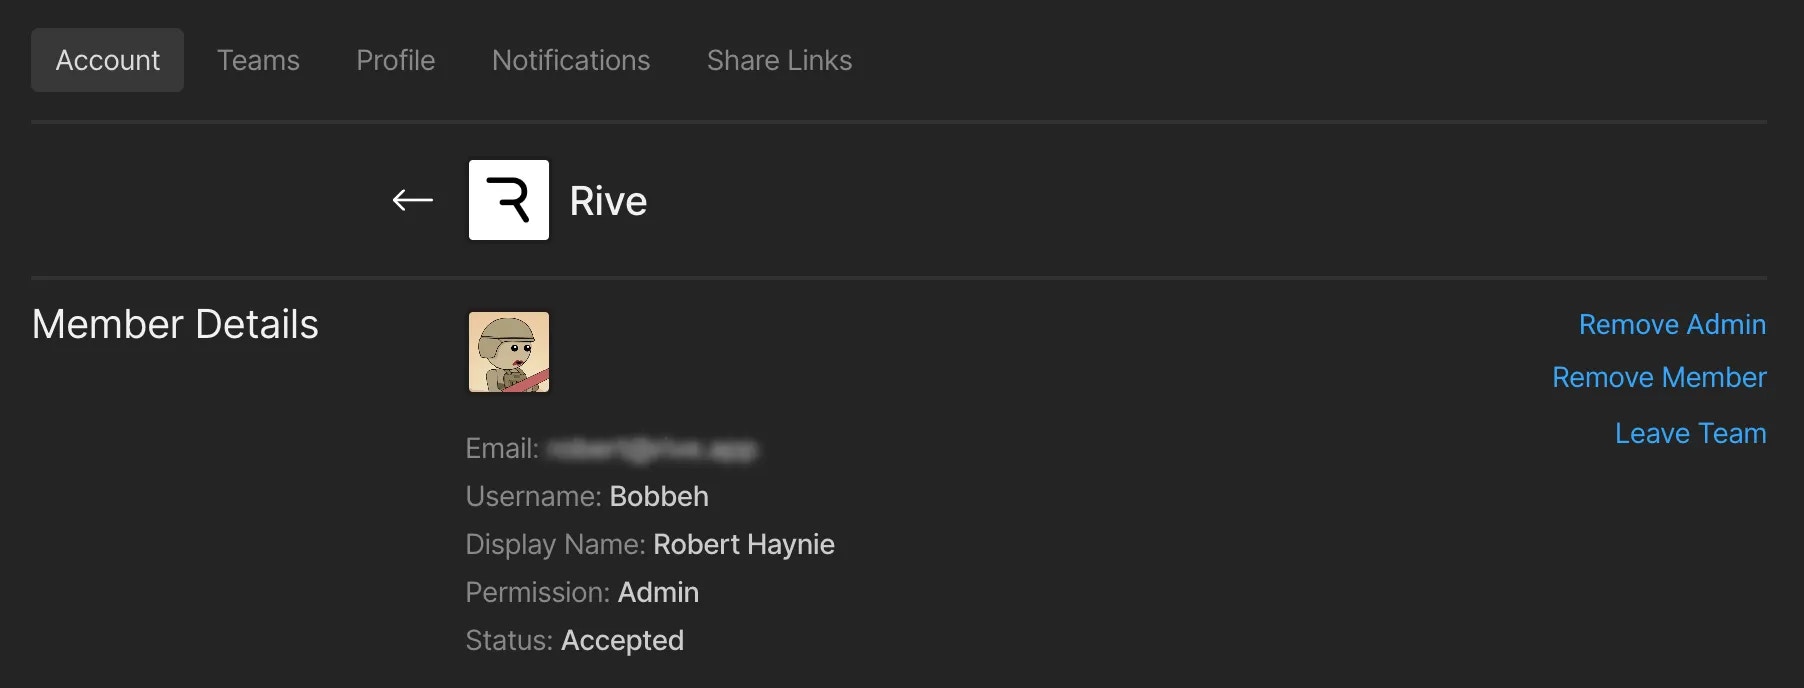Open the Profile tab
The height and width of the screenshot is (688, 1804).
tap(396, 60)
